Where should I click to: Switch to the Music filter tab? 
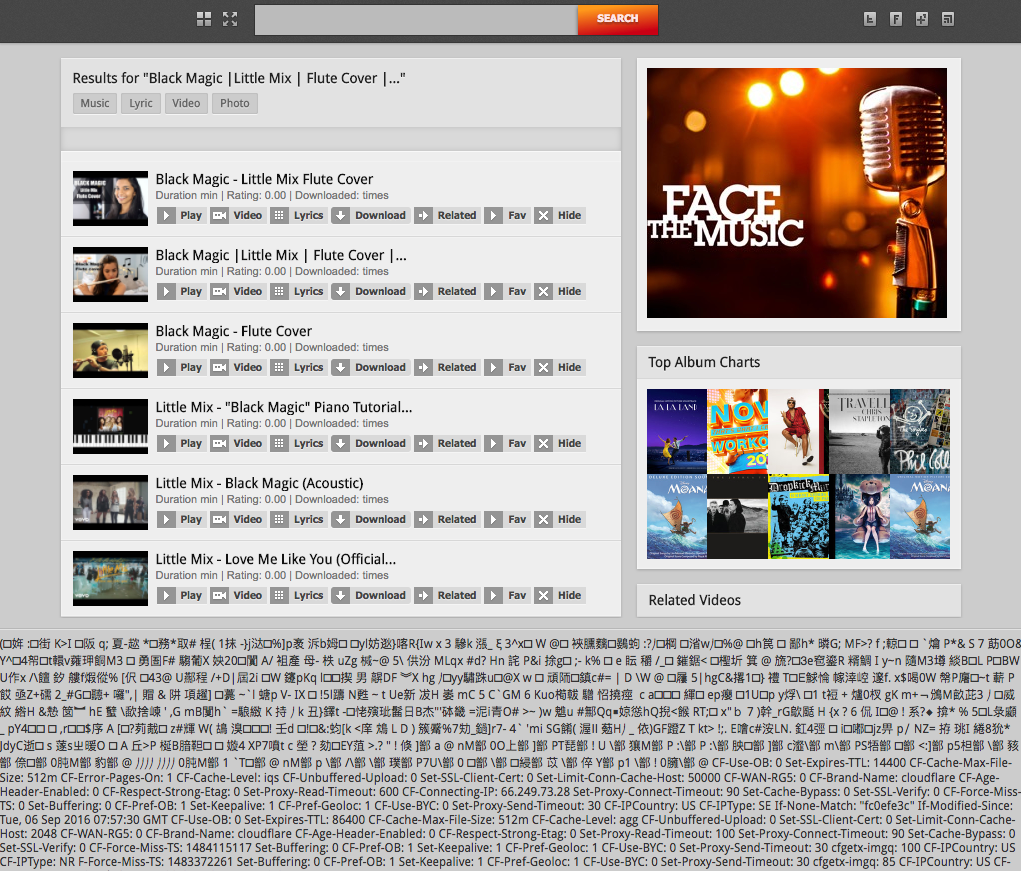pyautogui.click(x=95, y=103)
